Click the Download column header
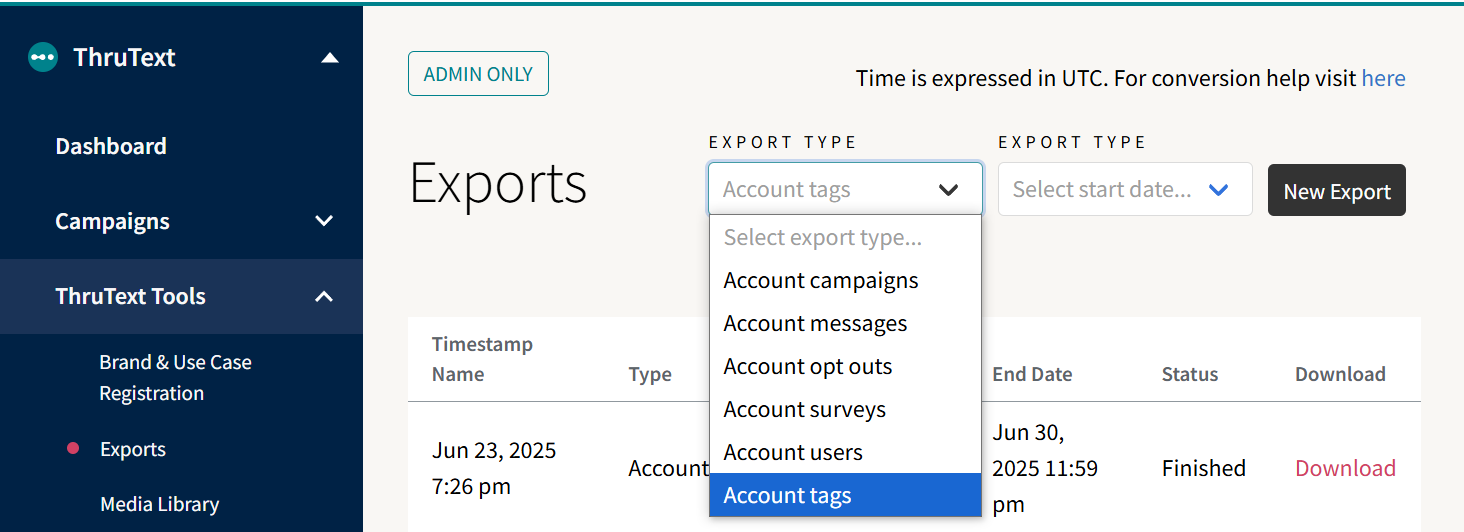Image resolution: width=1464 pixels, height=532 pixels. (x=1340, y=374)
